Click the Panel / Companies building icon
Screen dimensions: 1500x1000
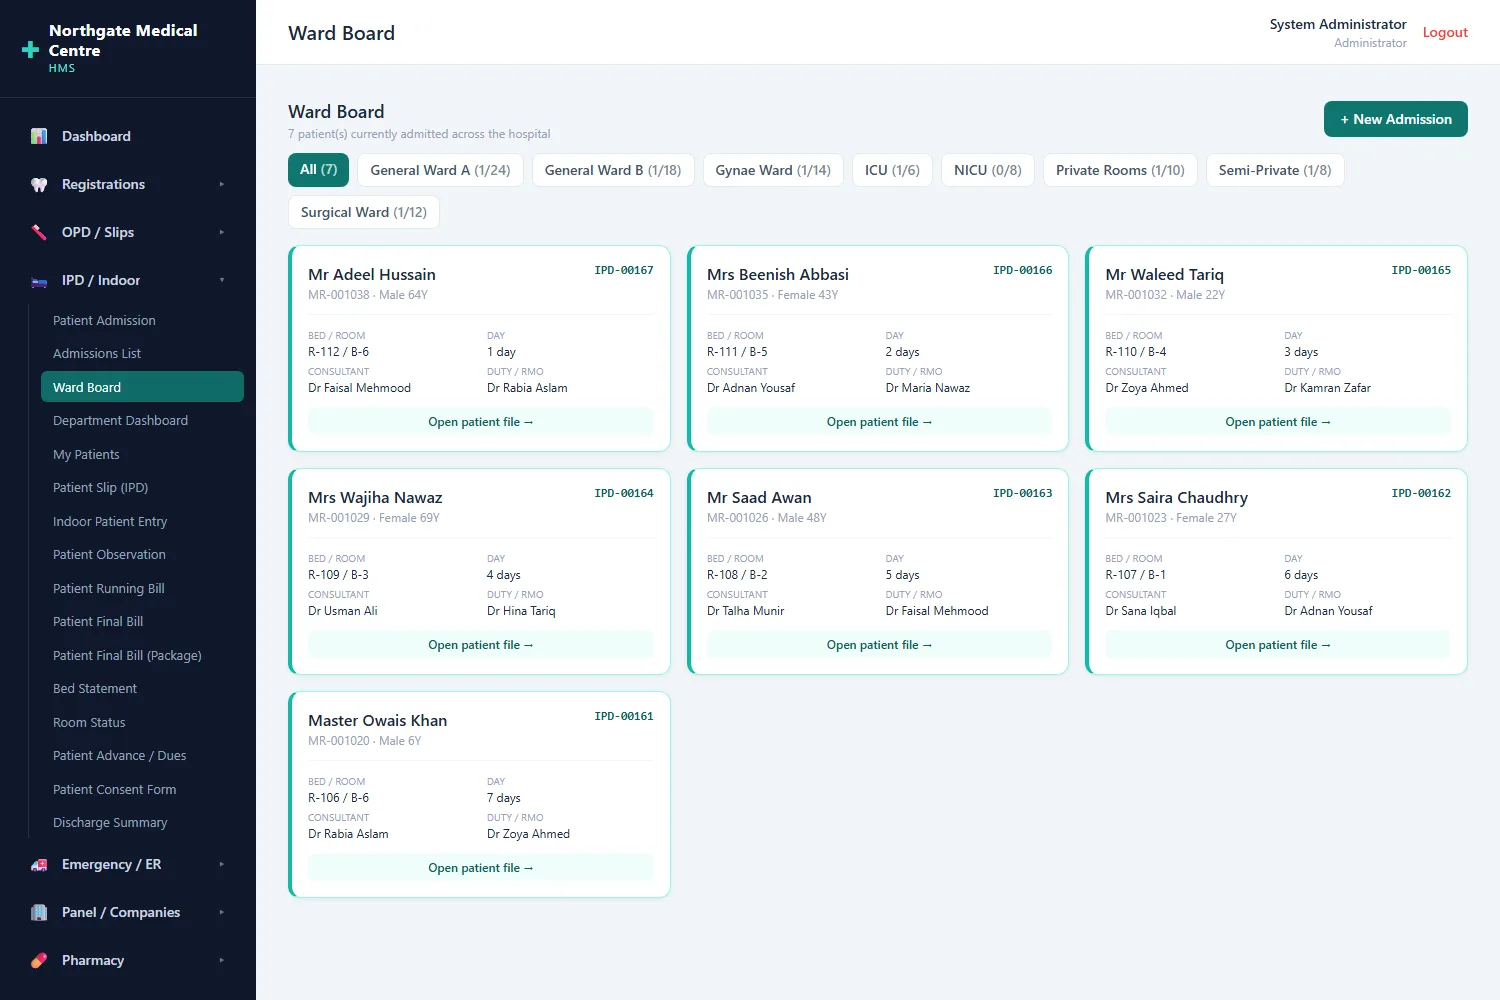coord(39,912)
